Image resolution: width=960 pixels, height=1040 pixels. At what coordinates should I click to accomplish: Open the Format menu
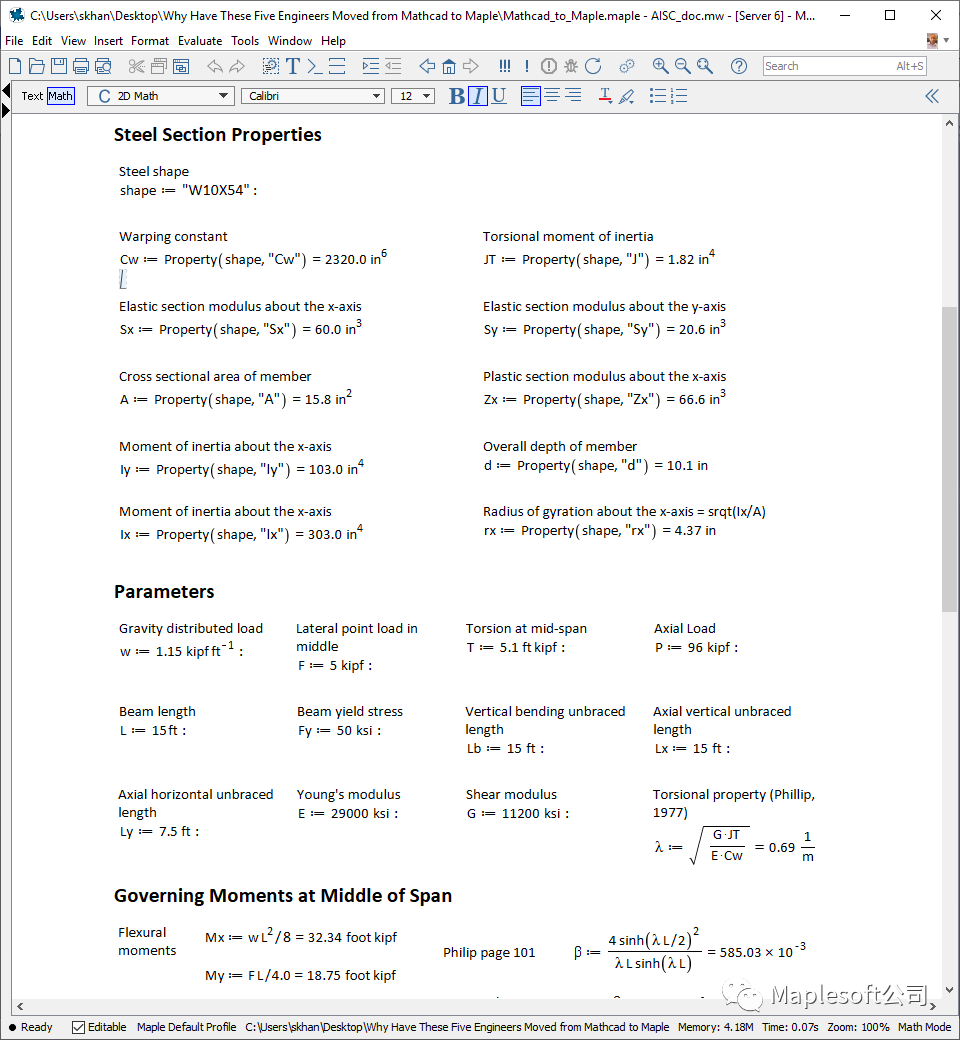coord(150,40)
